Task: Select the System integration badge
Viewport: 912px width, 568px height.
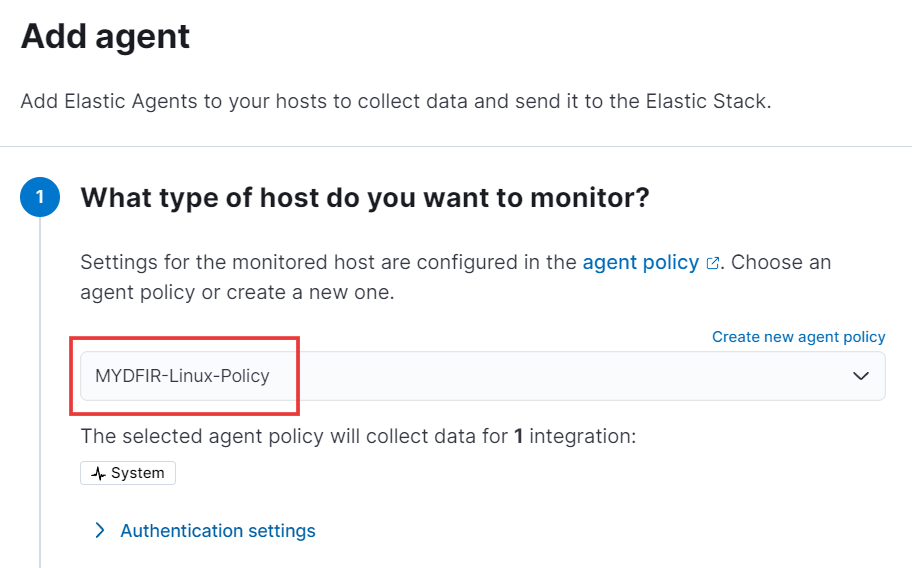Action: click(x=128, y=473)
